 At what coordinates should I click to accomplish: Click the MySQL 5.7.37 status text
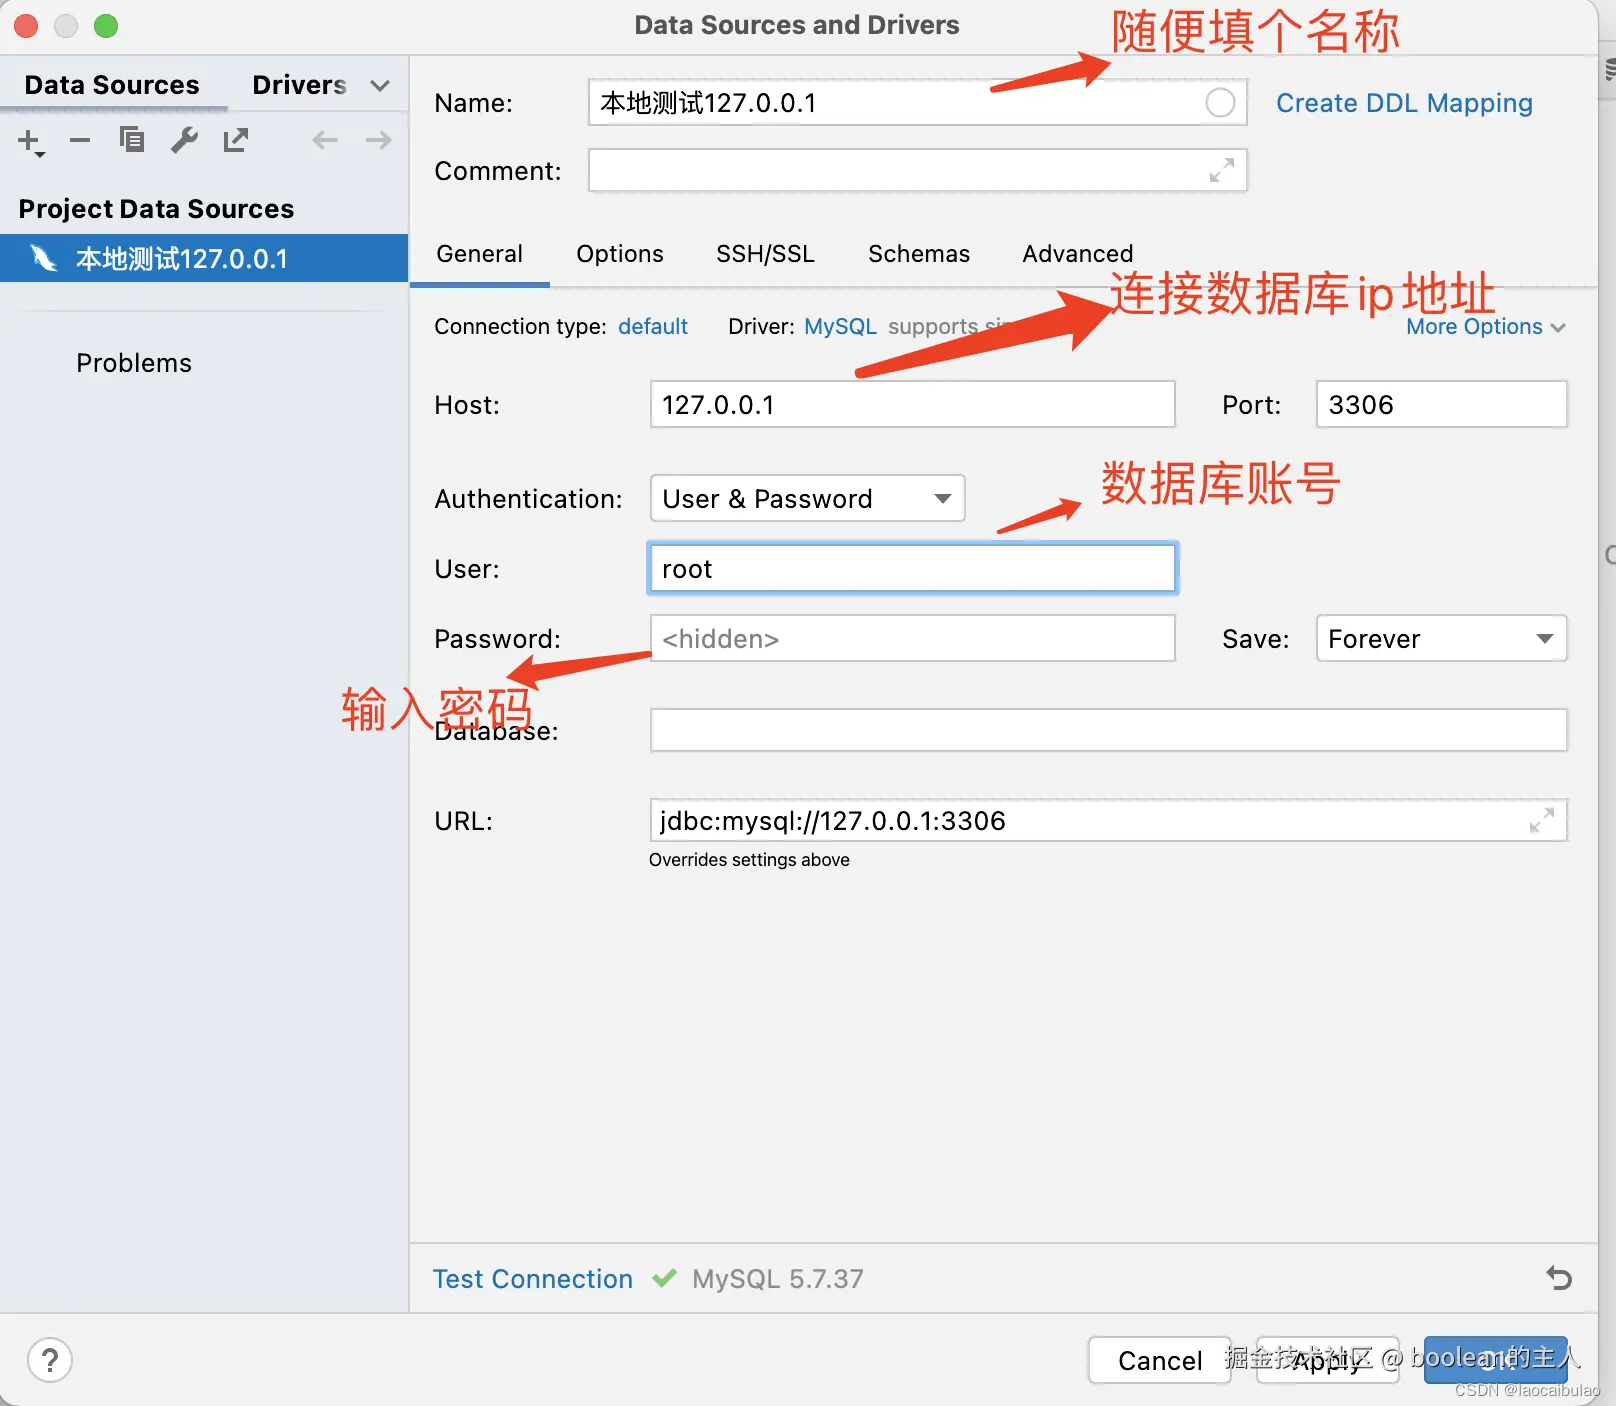tap(778, 1279)
